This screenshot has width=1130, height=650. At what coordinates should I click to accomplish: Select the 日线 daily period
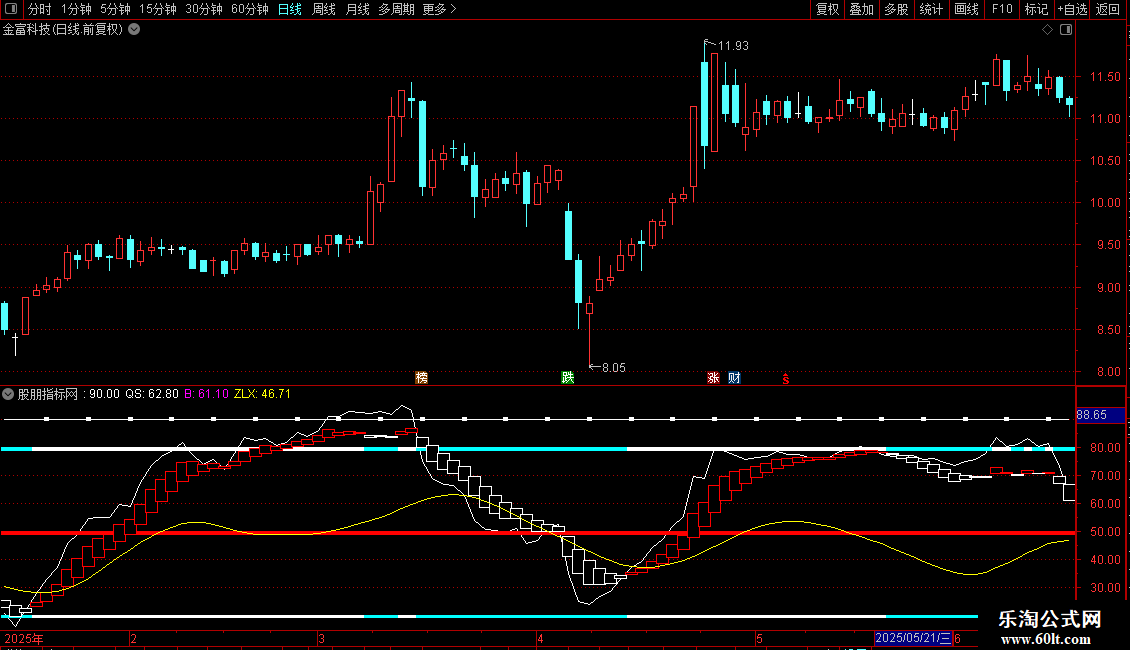click(x=290, y=9)
